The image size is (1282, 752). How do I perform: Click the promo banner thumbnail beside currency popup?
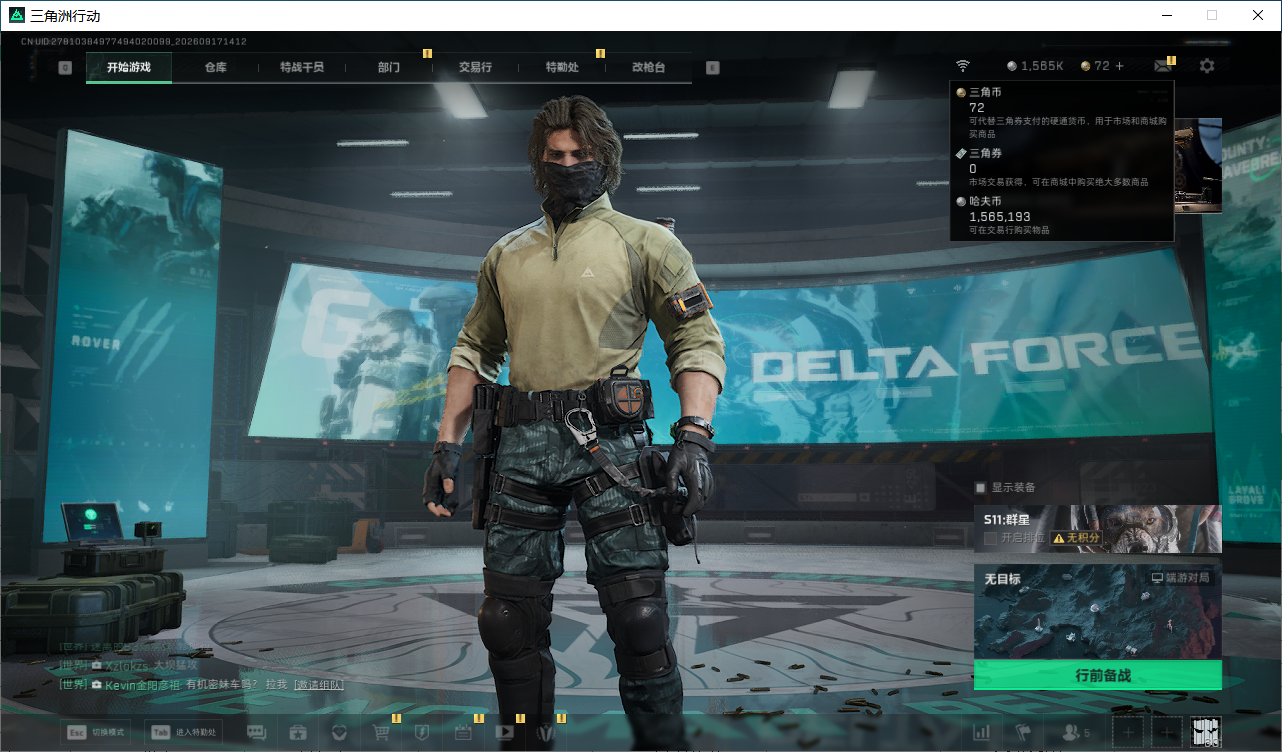pyautogui.click(x=1198, y=165)
